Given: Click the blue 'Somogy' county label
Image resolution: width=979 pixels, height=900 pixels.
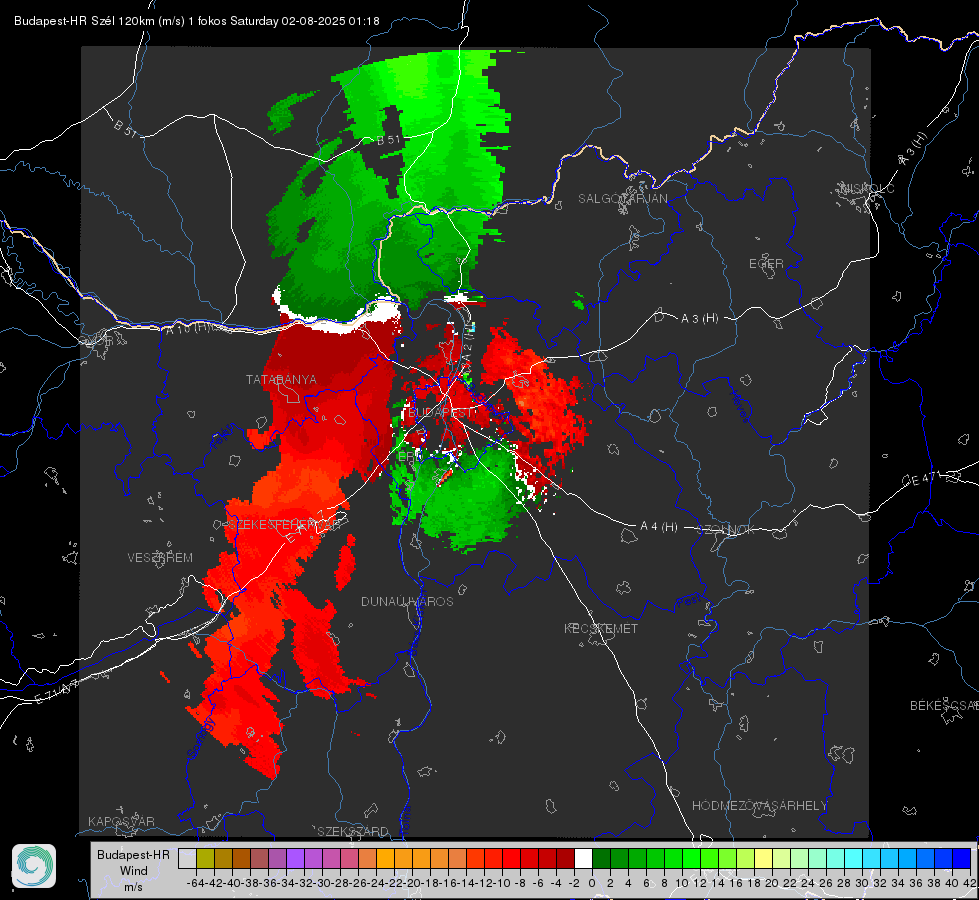Looking at the screenshot, I should coord(200,738).
